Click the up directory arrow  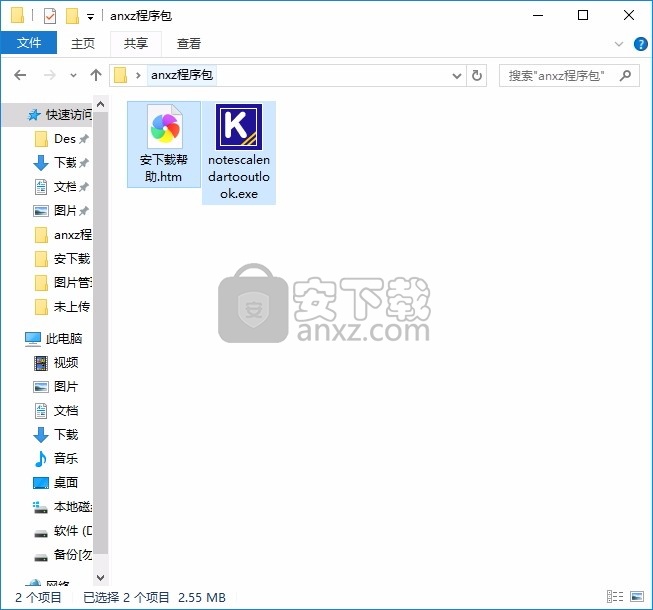pos(96,75)
